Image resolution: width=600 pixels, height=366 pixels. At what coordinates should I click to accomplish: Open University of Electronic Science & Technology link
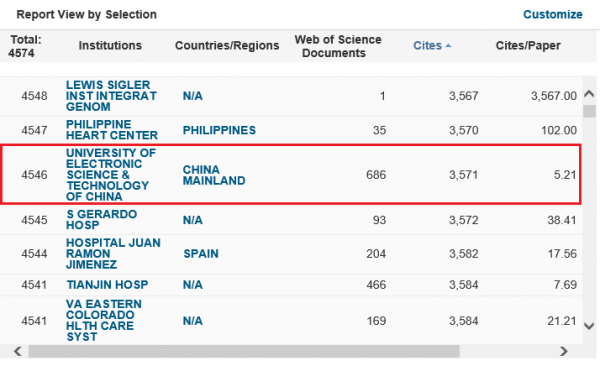(111, 175)
